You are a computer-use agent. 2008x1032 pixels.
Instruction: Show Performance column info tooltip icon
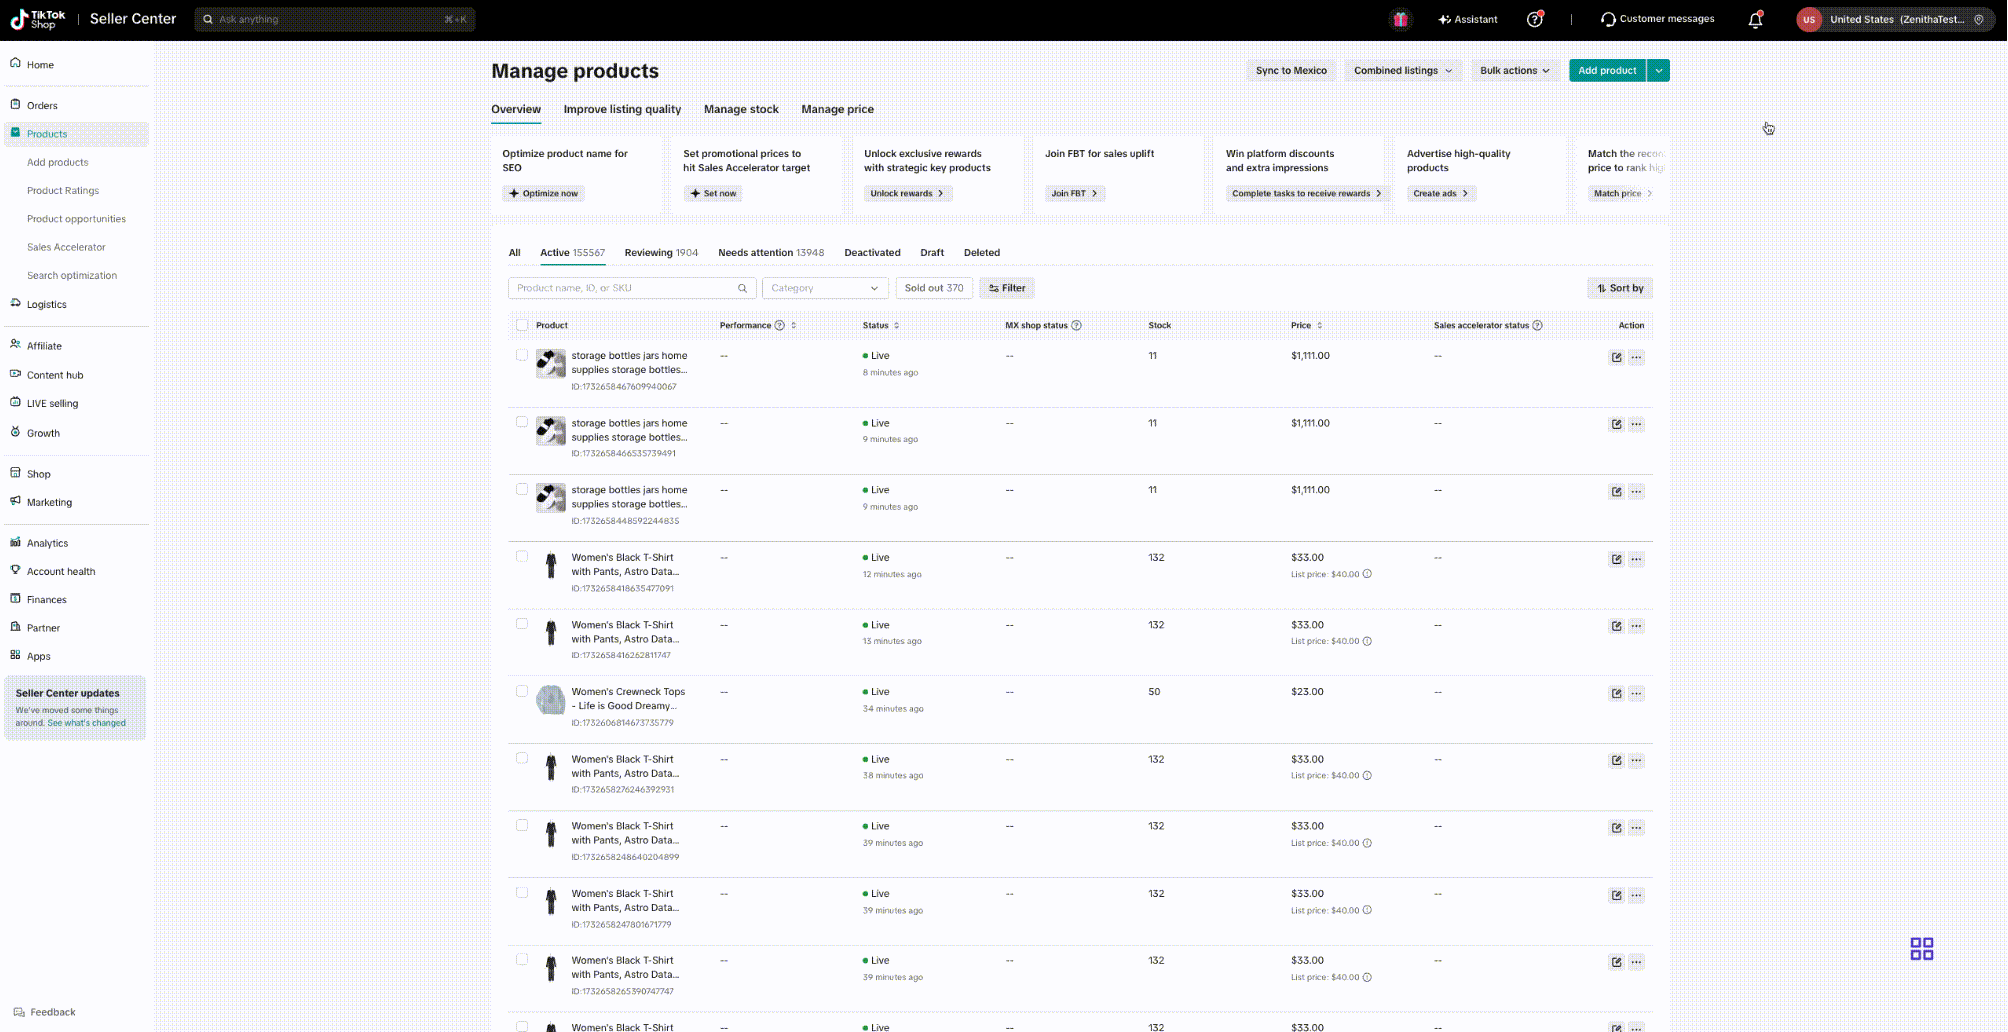[779, 325]
